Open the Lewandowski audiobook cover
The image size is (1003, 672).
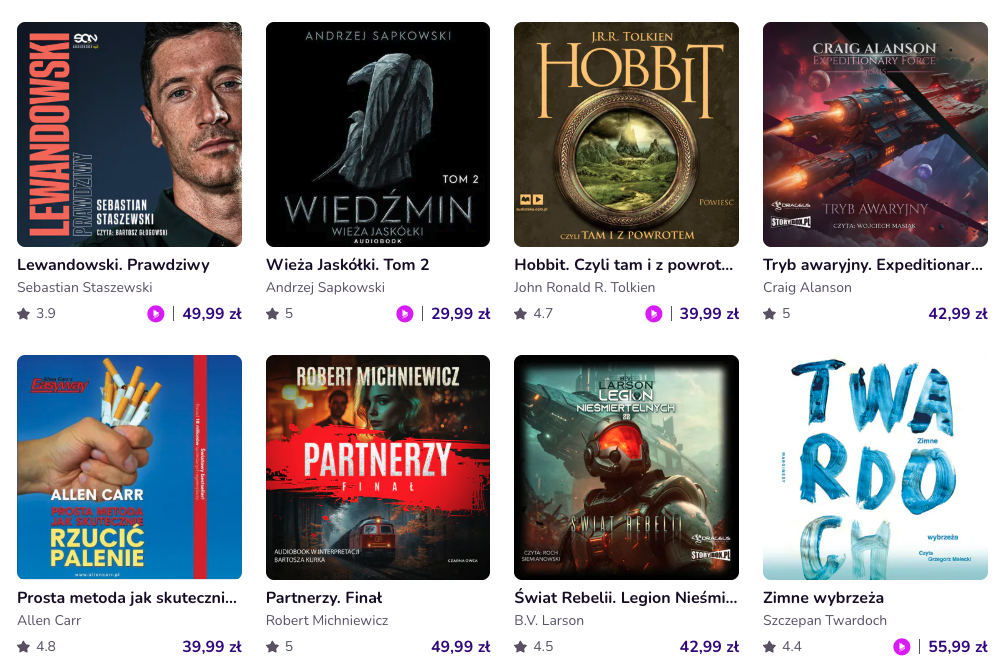(130, 135)
